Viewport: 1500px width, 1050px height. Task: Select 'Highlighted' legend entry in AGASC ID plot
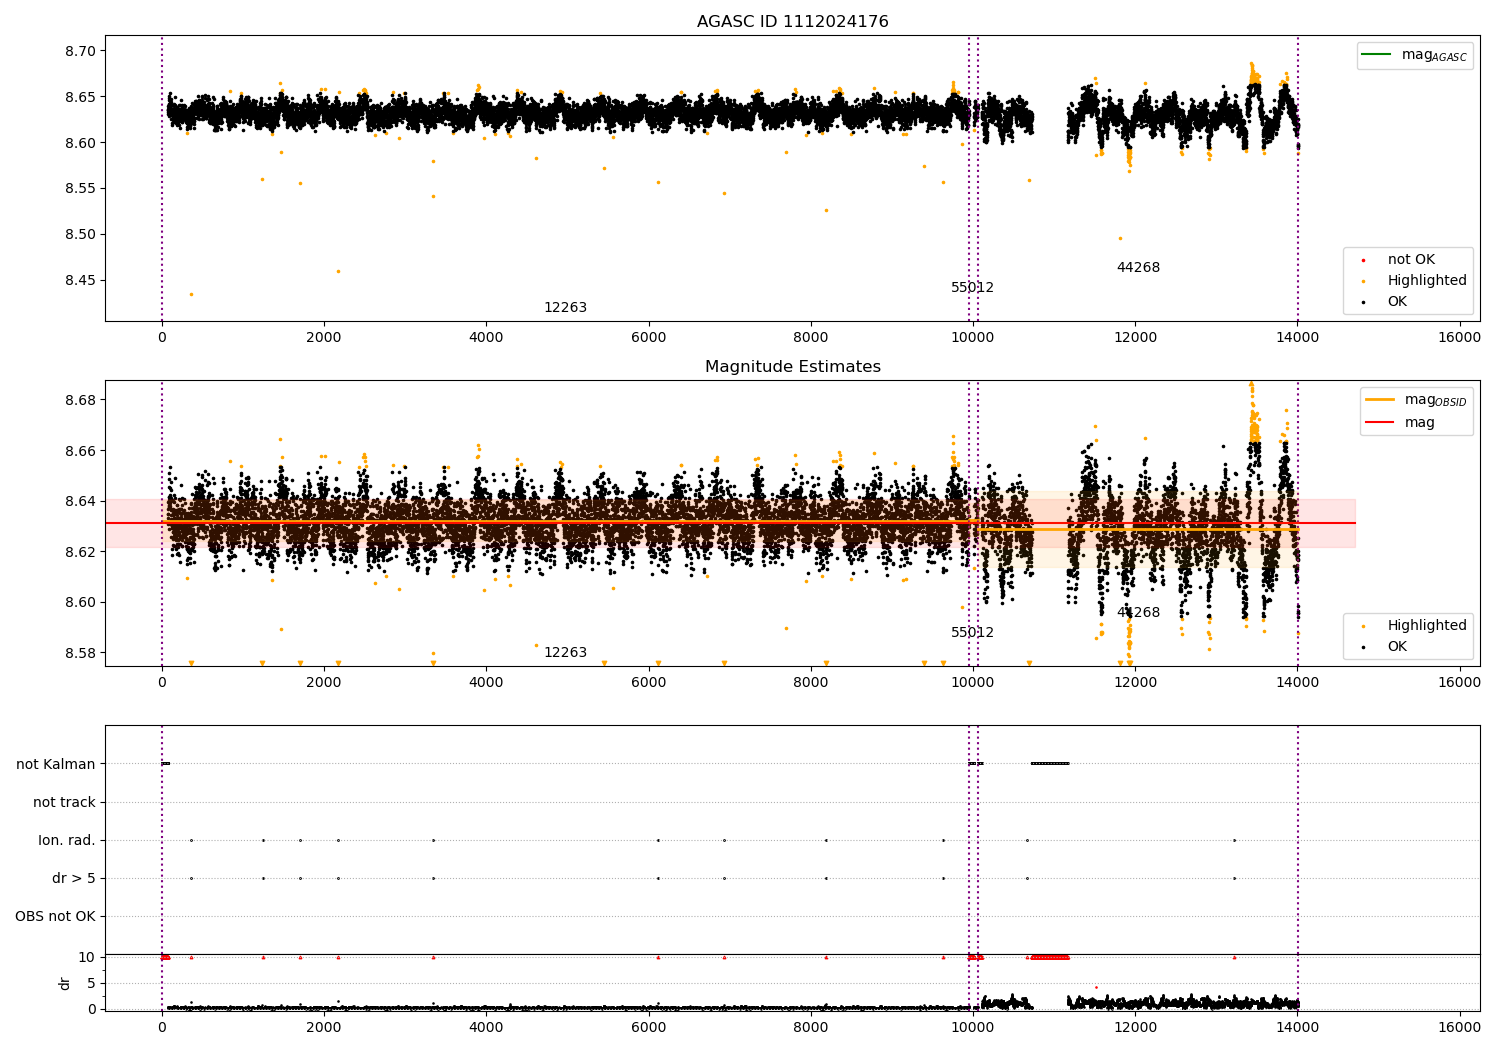(1427, 281)
